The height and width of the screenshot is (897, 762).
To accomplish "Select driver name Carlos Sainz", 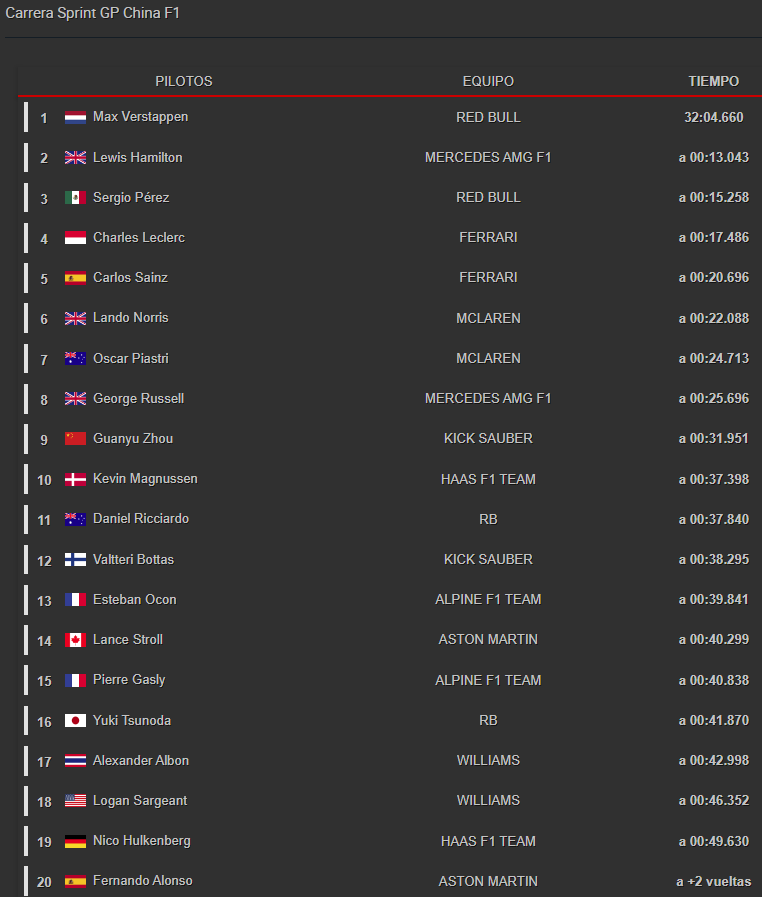I will [130, 277].
